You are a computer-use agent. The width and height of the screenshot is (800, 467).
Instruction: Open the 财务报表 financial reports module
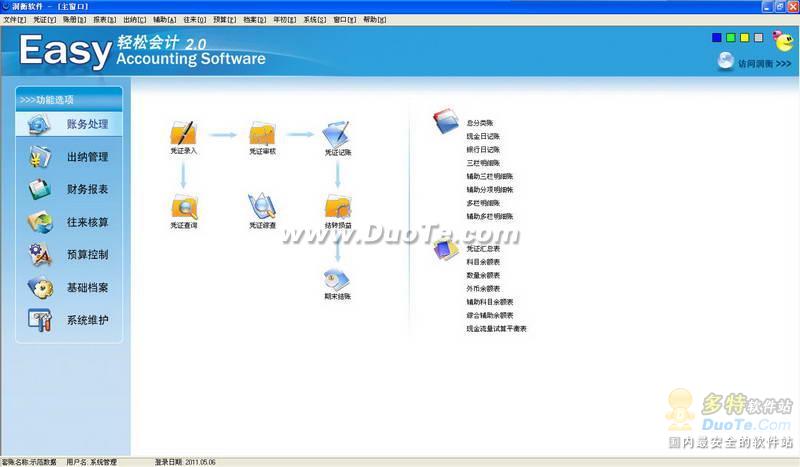point(69,189)
